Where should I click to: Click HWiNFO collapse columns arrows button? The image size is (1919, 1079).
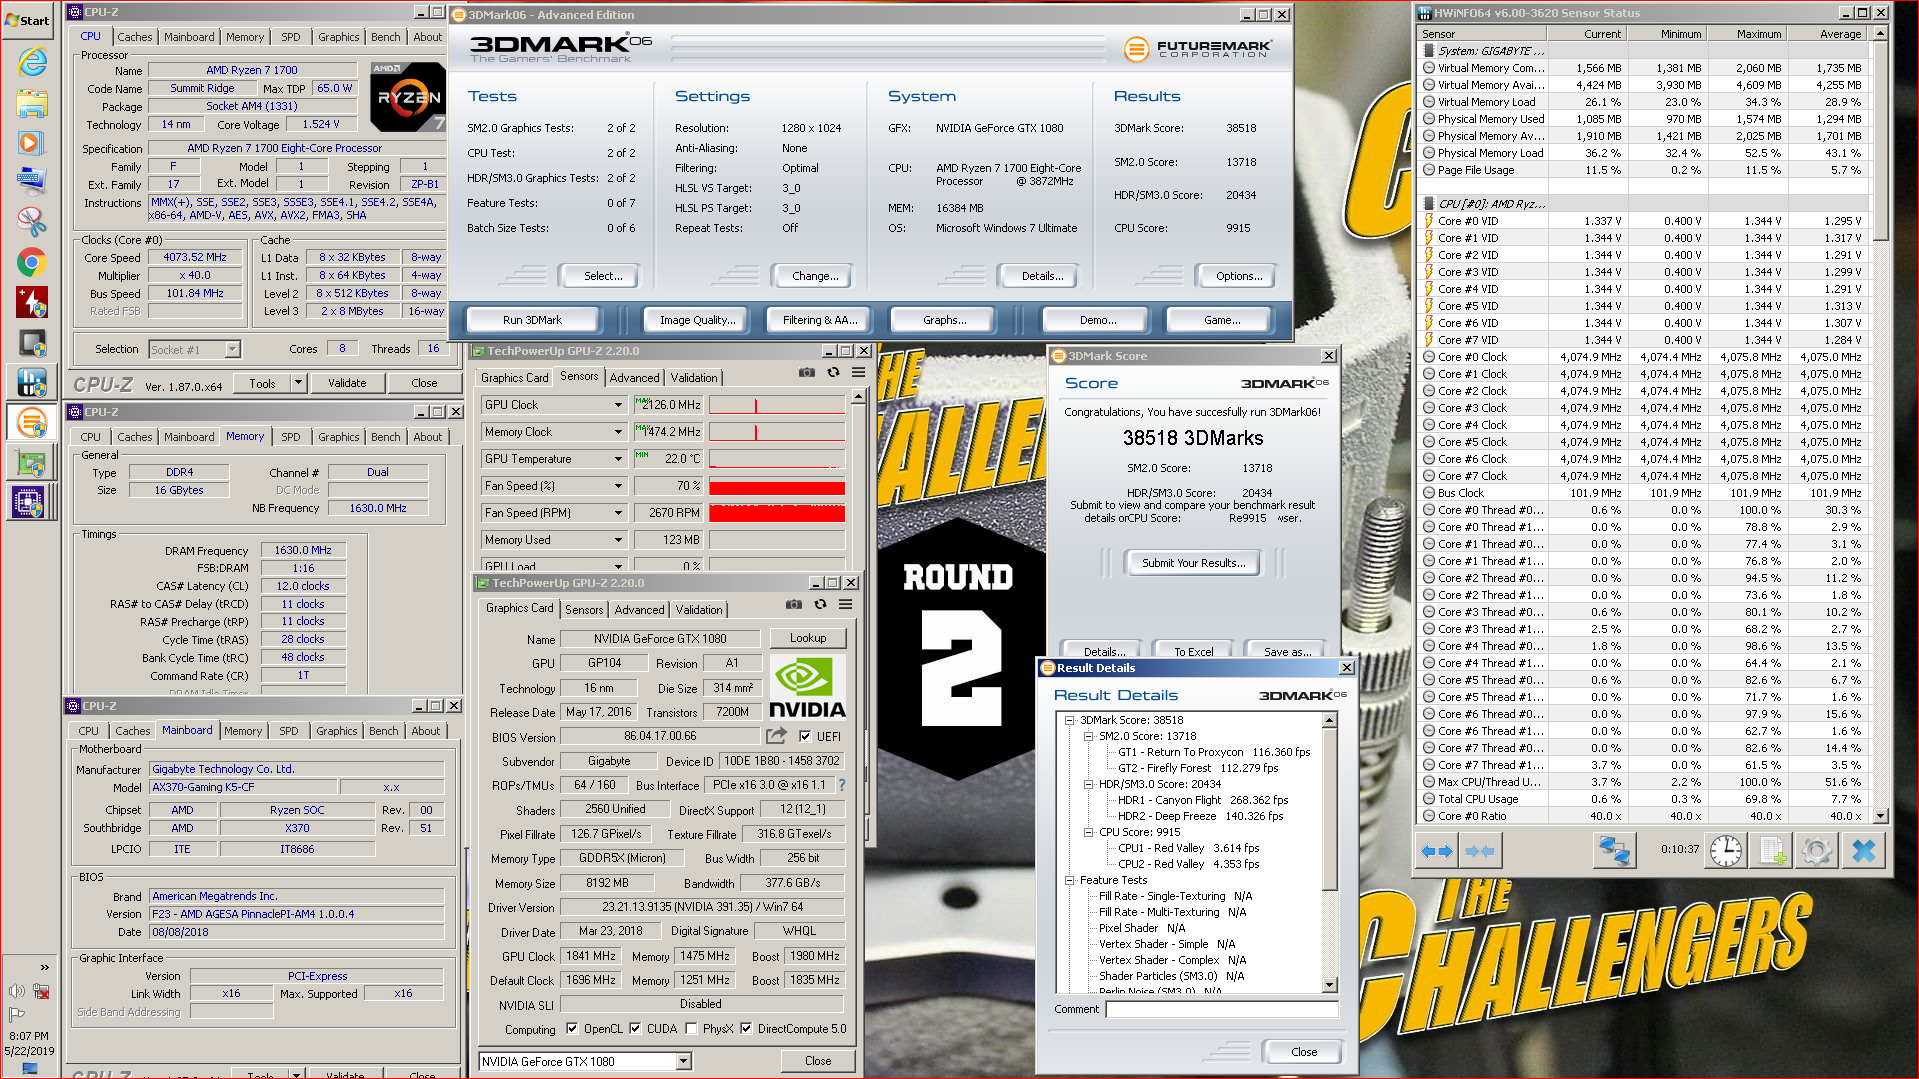1479,851
